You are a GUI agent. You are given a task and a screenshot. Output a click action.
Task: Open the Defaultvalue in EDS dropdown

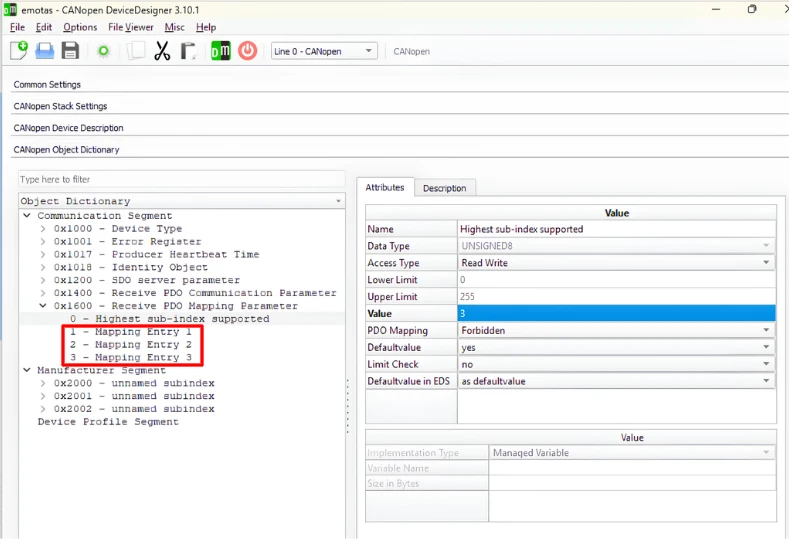[616, 381]
